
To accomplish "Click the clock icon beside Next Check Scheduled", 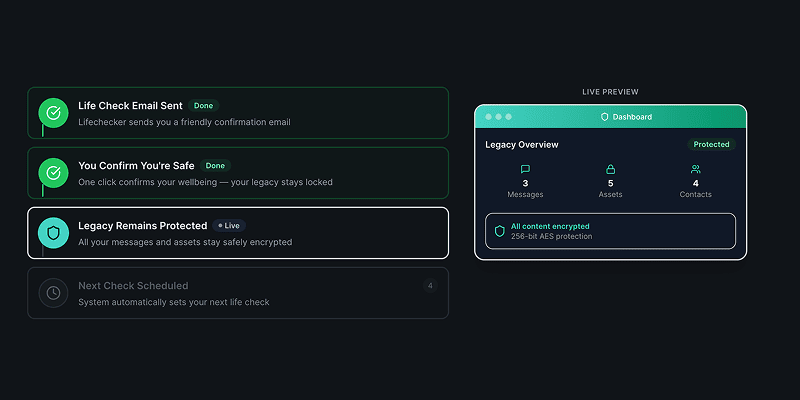I will (x=53, y=293).
